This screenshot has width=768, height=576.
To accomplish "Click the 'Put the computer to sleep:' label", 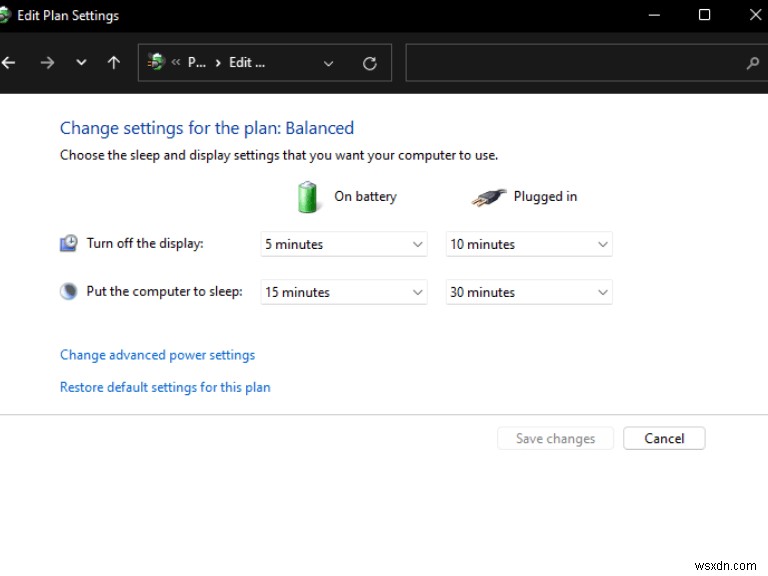I will coord(165,291).
